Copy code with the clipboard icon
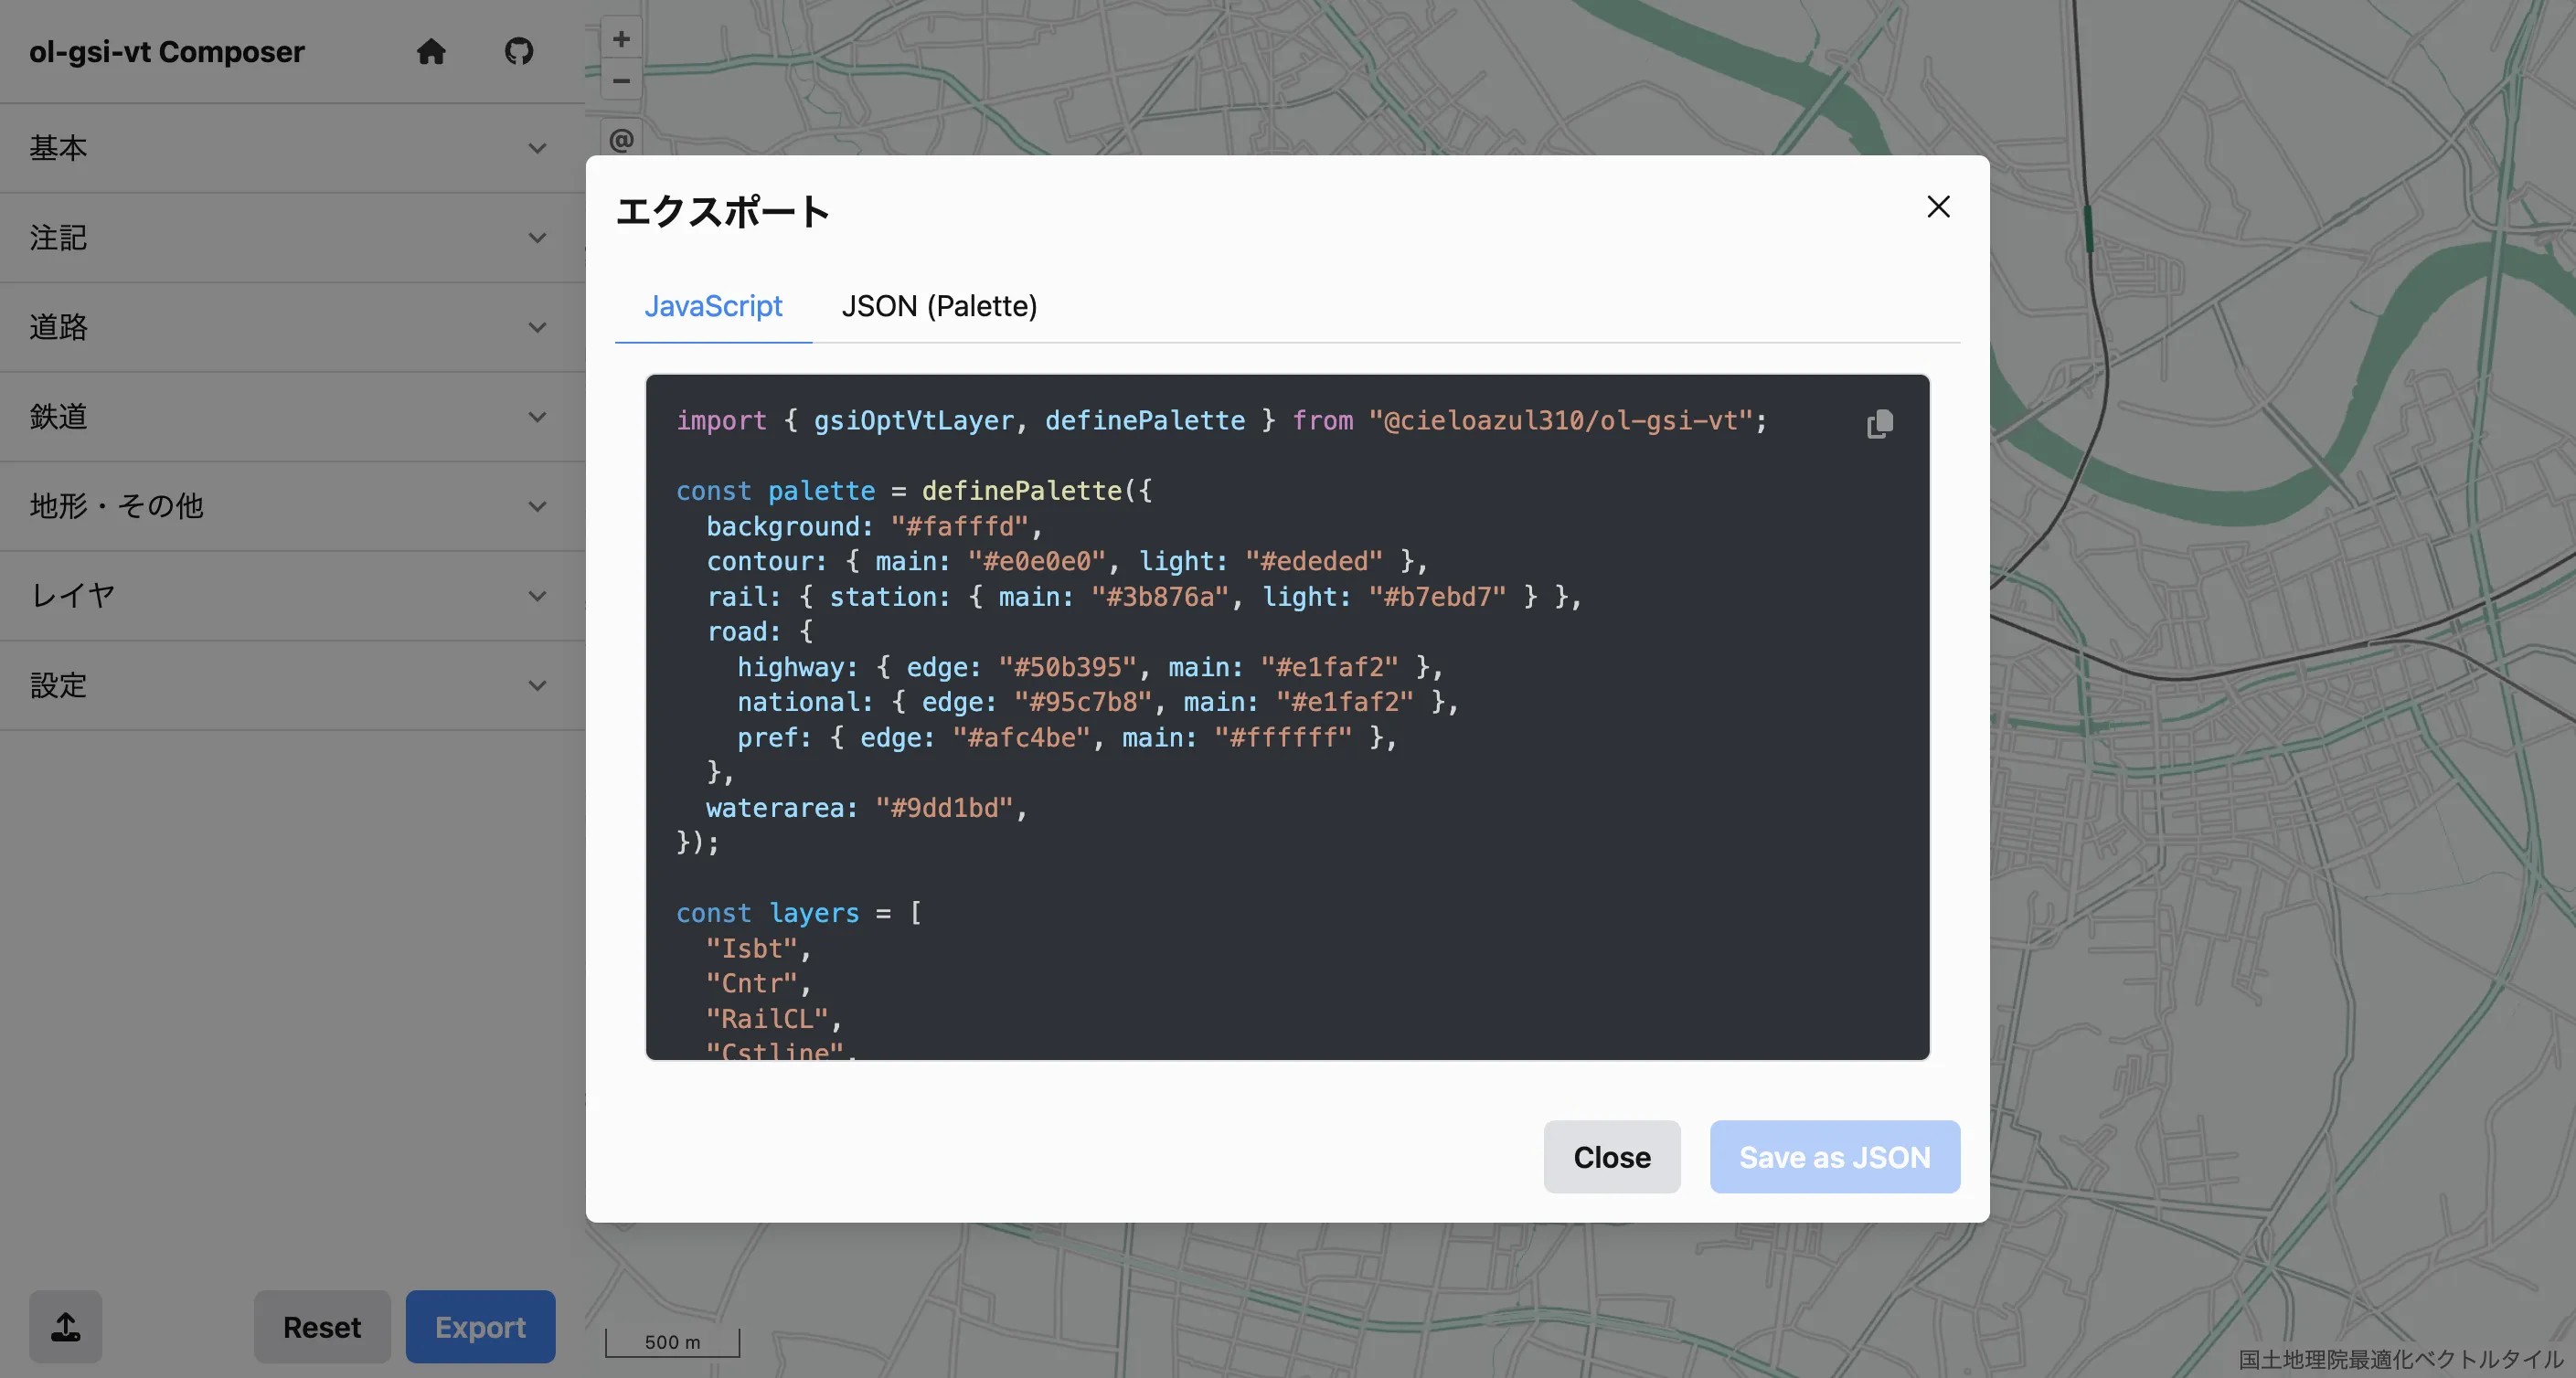This screenshot has height=1378, width=2576. click(1879, 424)
